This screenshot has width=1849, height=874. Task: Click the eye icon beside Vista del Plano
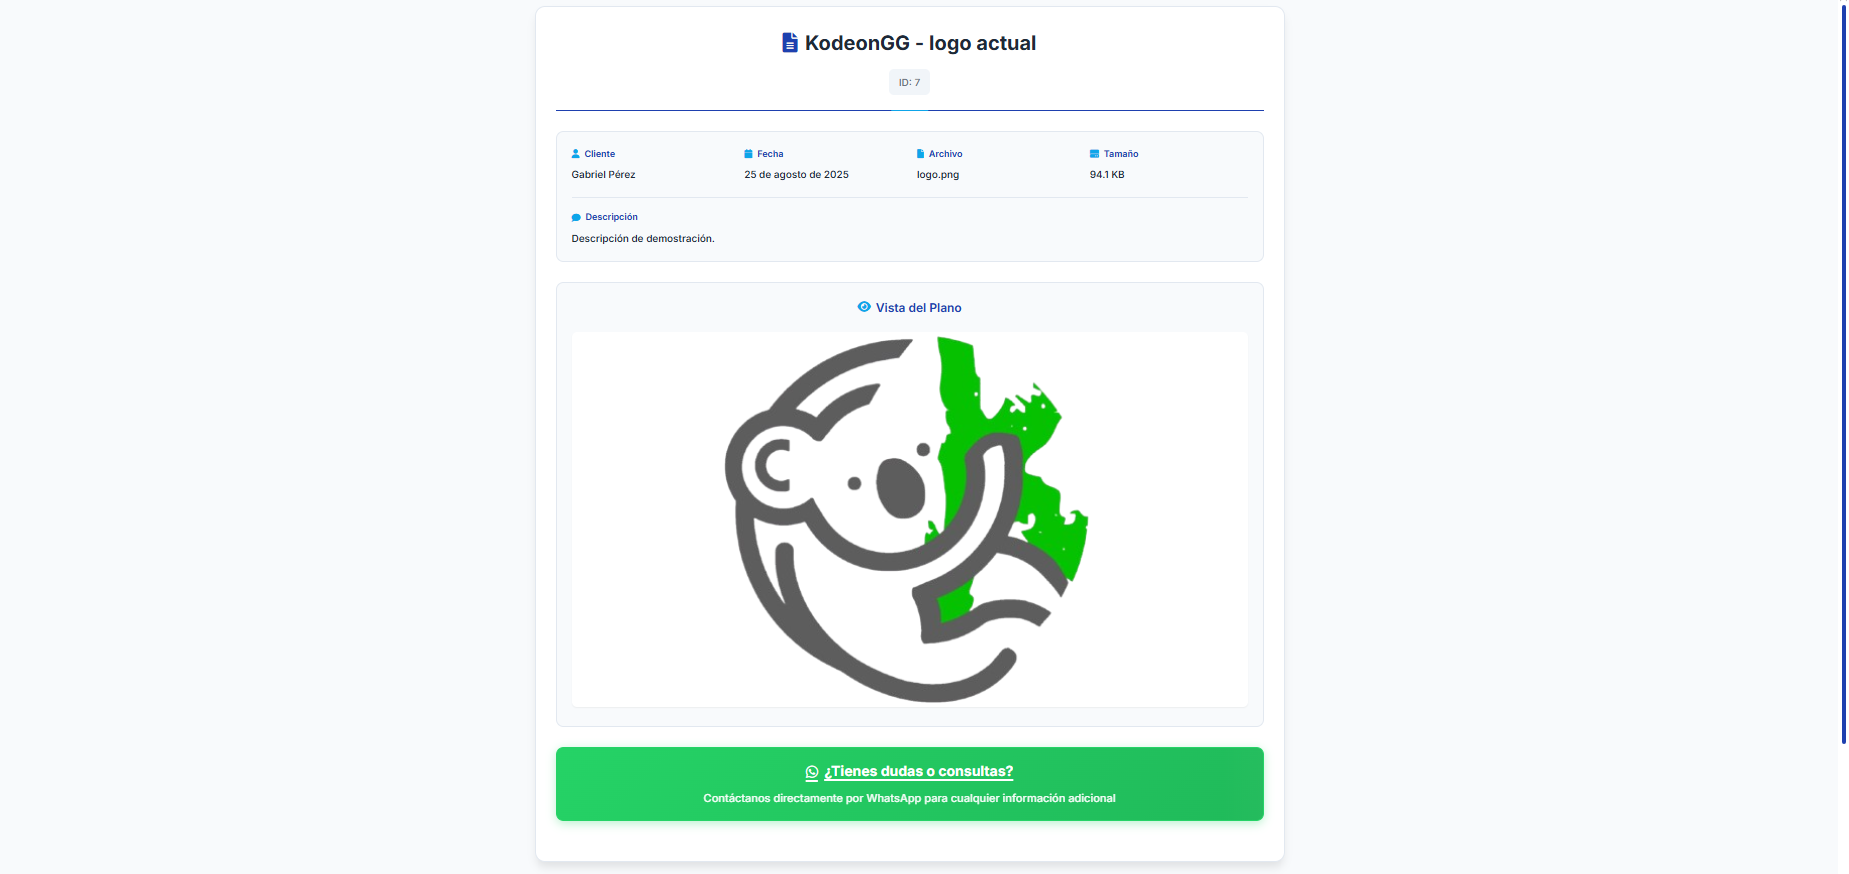864,307
